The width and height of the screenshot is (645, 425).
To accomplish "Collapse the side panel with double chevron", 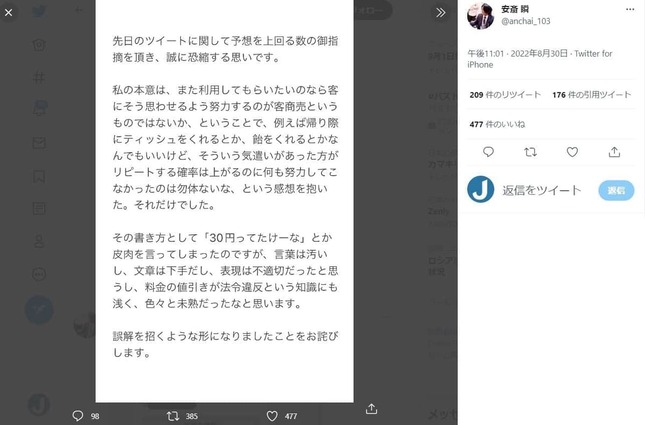I will click(441, 12).
